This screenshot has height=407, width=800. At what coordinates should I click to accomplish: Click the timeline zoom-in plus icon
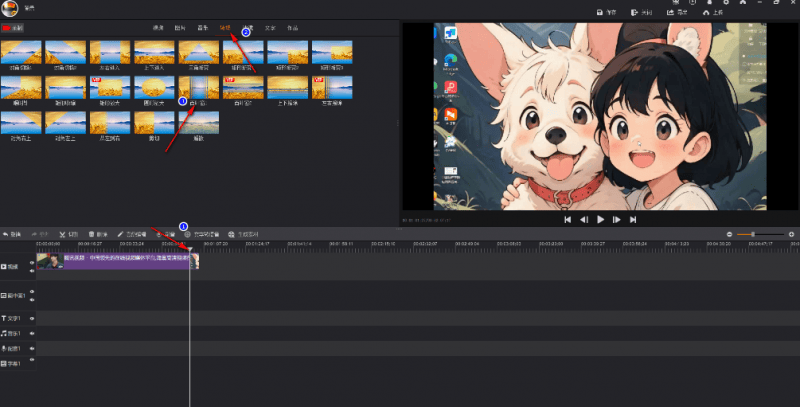coord(791,234)
